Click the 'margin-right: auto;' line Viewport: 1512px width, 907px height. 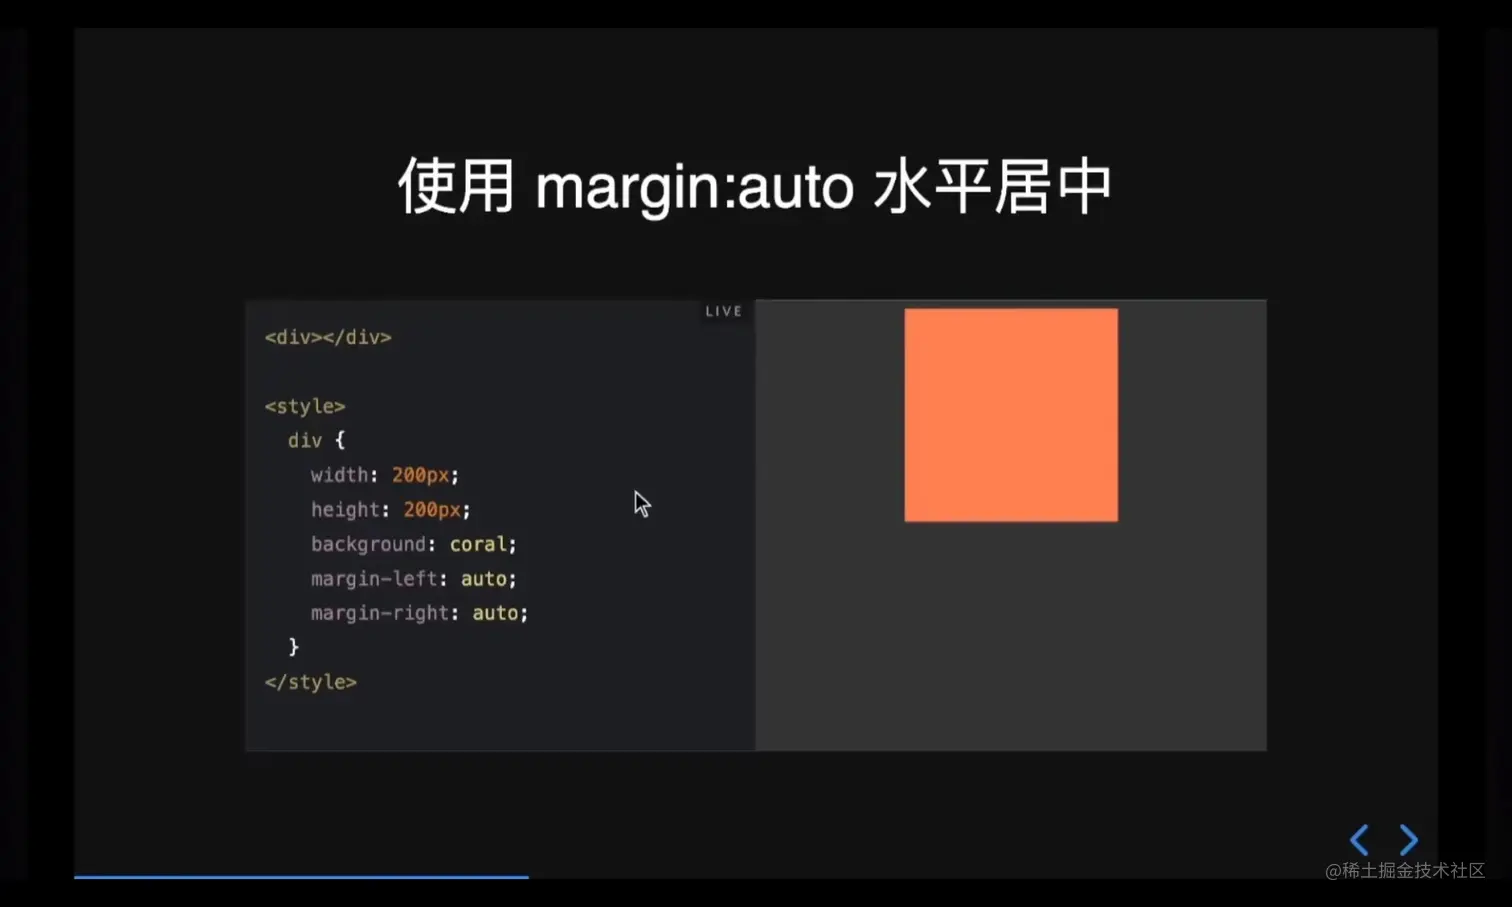[x=419, y=613]
